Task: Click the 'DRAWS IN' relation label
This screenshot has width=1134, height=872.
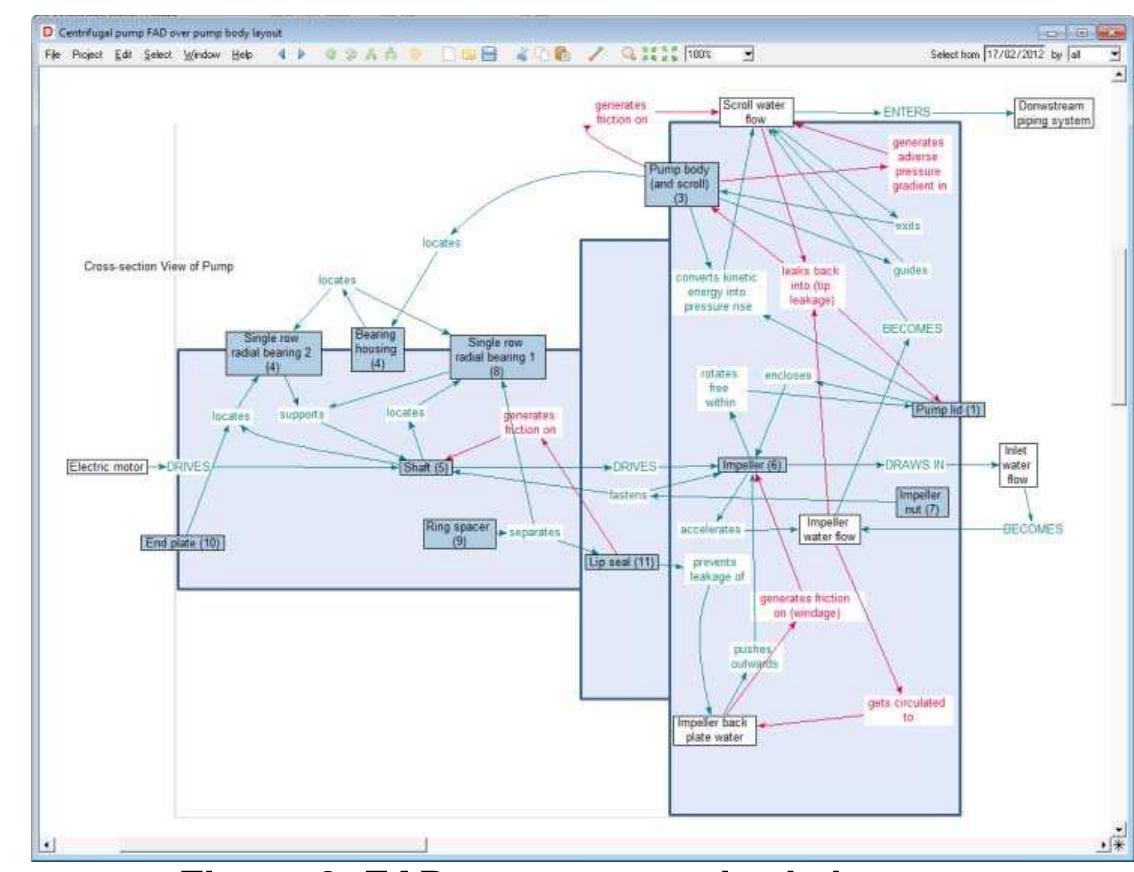Action: (915, 465)
